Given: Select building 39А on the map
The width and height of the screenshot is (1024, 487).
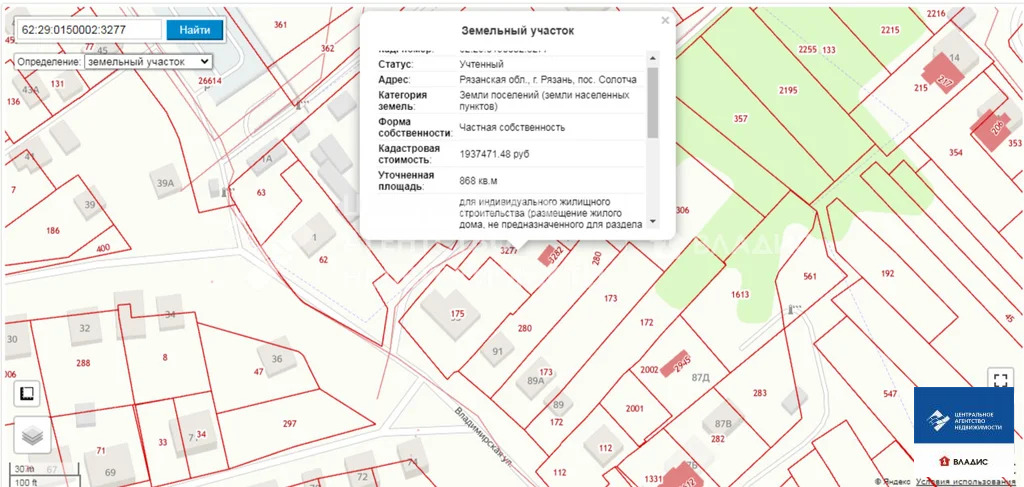Looking at the screenshot, I should tap(166, 183).
